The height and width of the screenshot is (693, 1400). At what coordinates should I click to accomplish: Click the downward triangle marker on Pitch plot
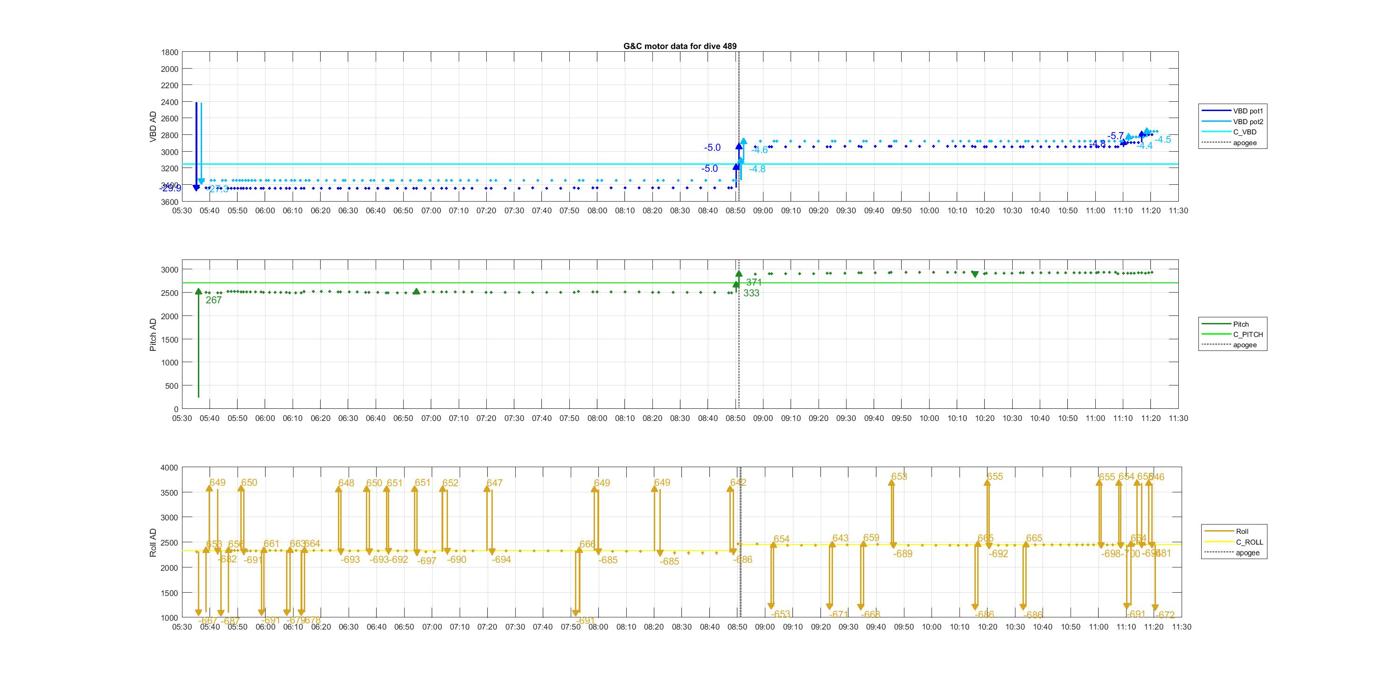[975, 274]
